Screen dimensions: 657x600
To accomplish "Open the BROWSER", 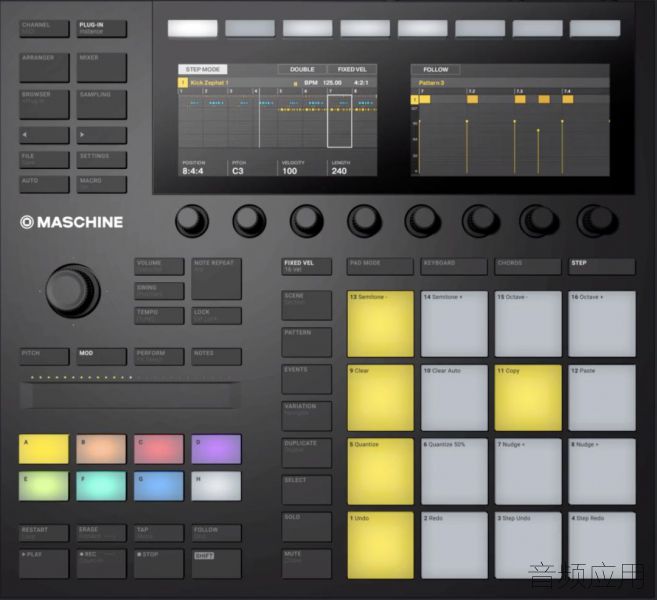I will pos(44,104).
